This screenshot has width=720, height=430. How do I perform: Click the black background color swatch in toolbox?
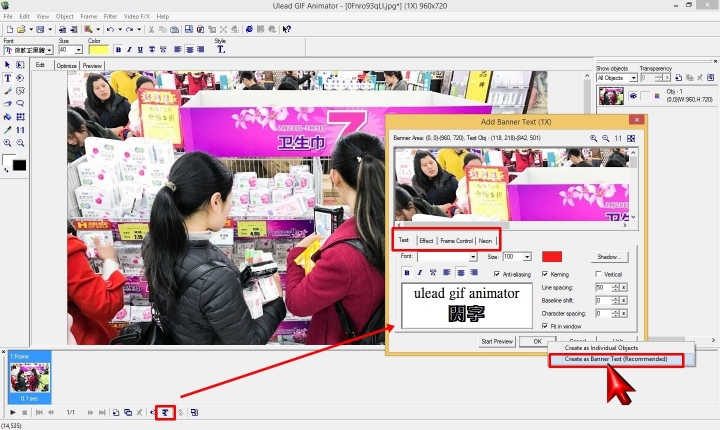click(x=19, y=165)
